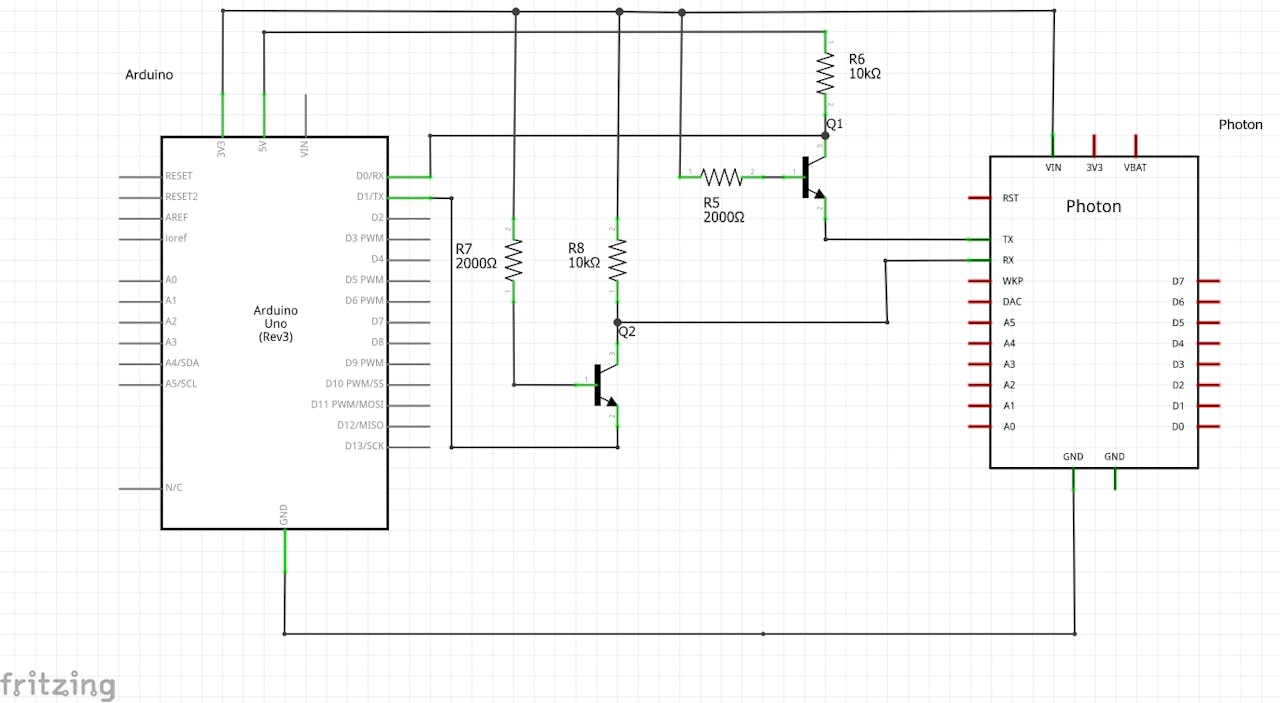The image size is (1280, 703).
Task: Click the R5 2000Ω text label
Action: click(x=723, y=208)
